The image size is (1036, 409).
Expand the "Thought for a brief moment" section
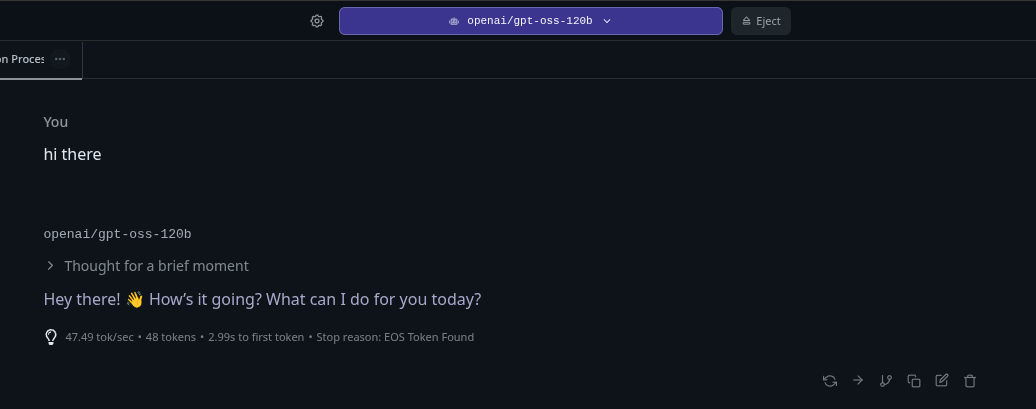coord(146,266)
